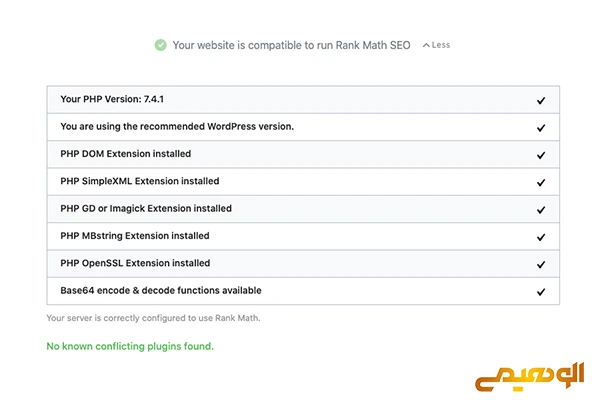Viewport: 600px width, 400px height.
Task: Click the compatible to run Rank Math heading
Action: (291, 45)
